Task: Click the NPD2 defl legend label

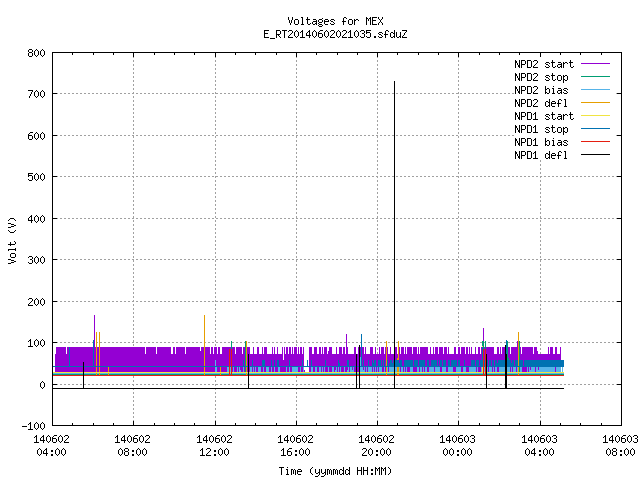Action: [x=541, y=103]
